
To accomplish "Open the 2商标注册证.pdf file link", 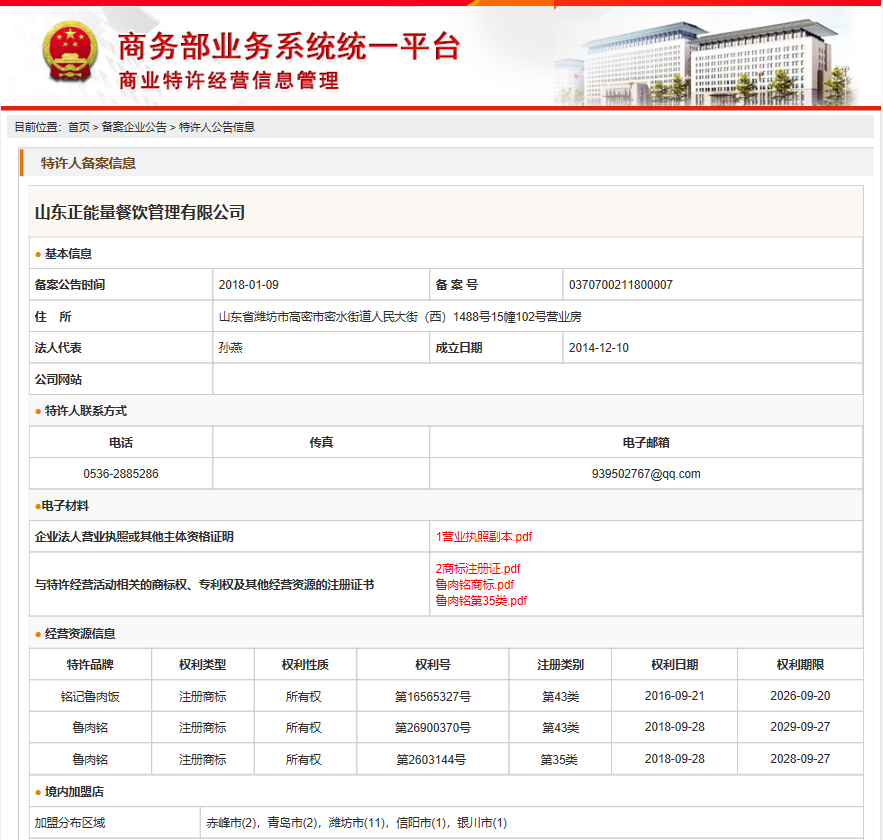I will (478, 569).
